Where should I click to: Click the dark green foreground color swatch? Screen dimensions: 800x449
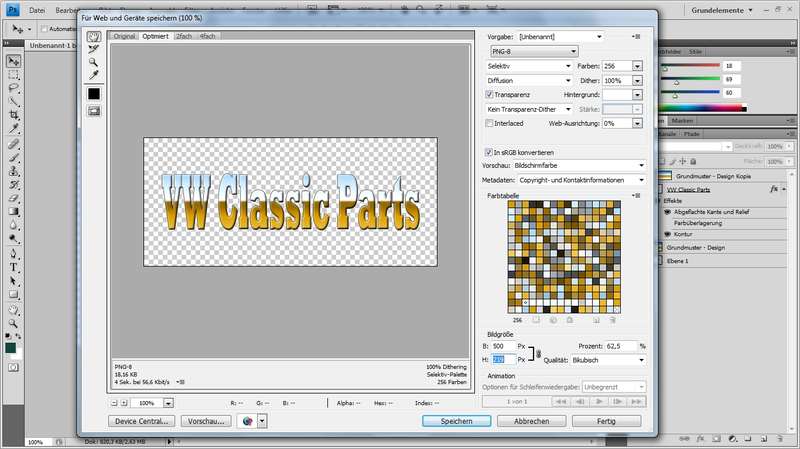[x=10, y=348]
